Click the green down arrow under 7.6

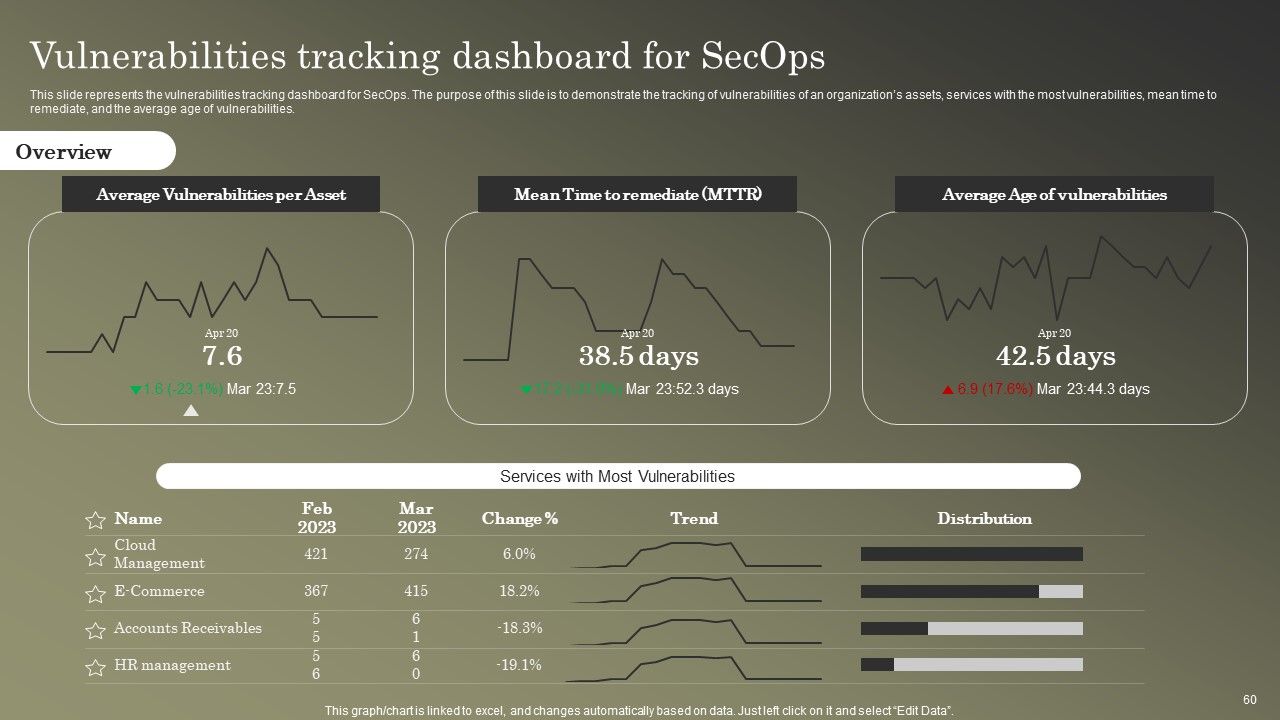pos(136,390)
